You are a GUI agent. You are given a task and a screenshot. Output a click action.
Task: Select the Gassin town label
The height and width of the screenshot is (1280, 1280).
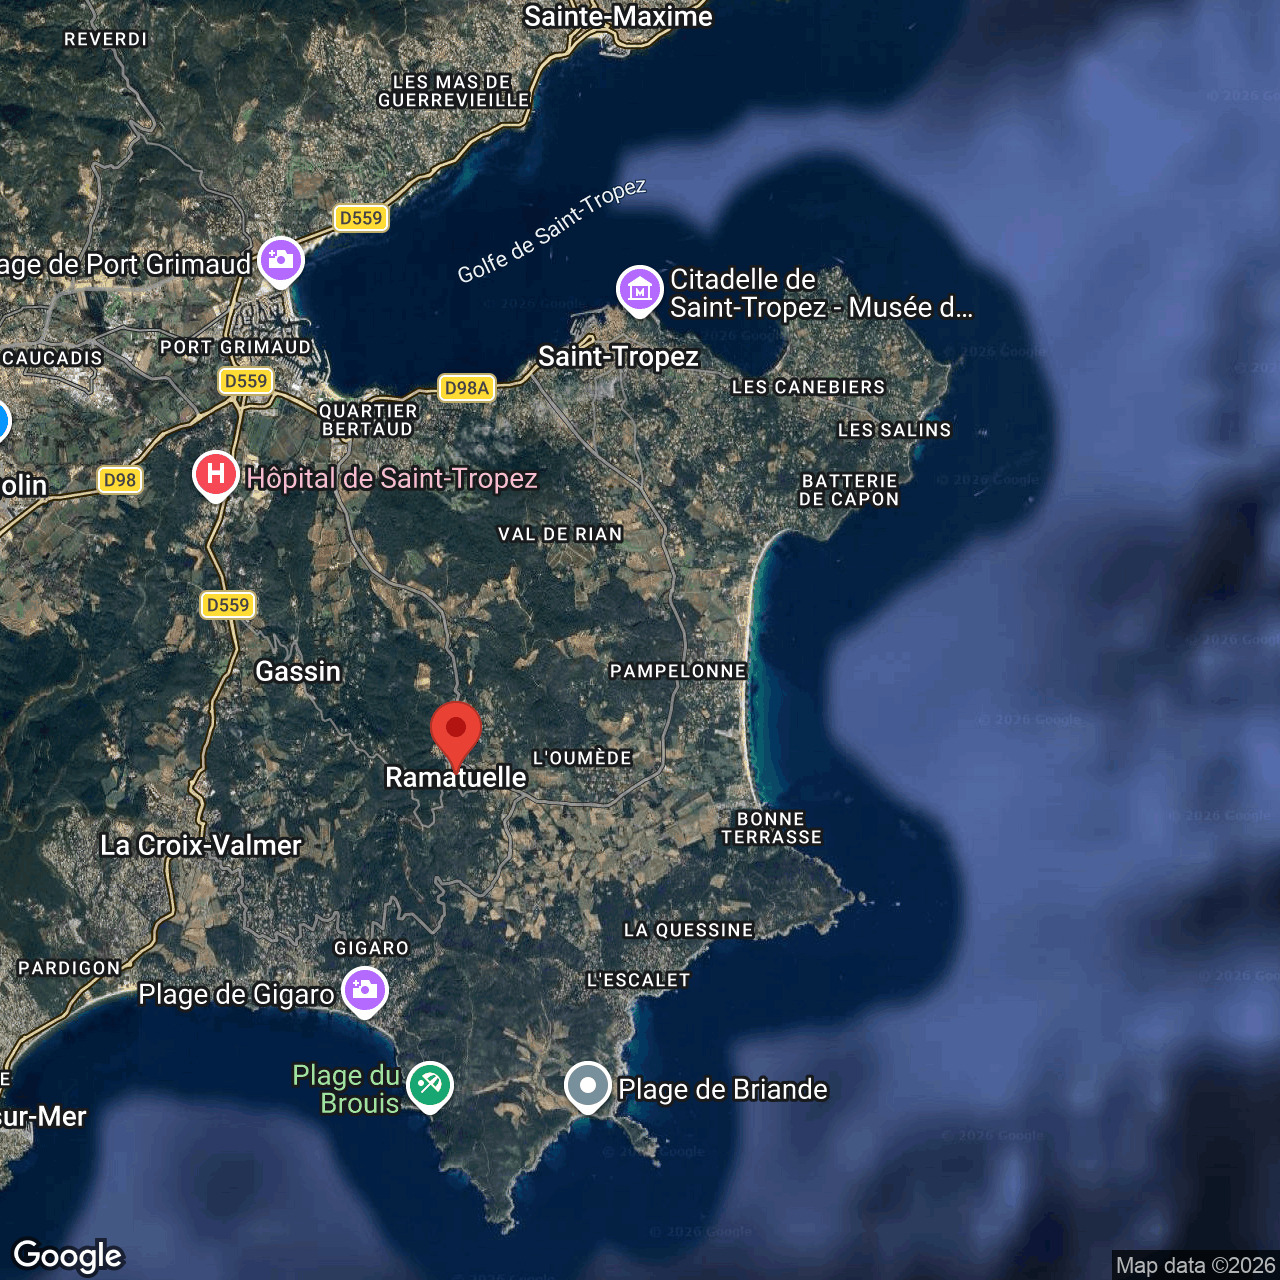298,671
